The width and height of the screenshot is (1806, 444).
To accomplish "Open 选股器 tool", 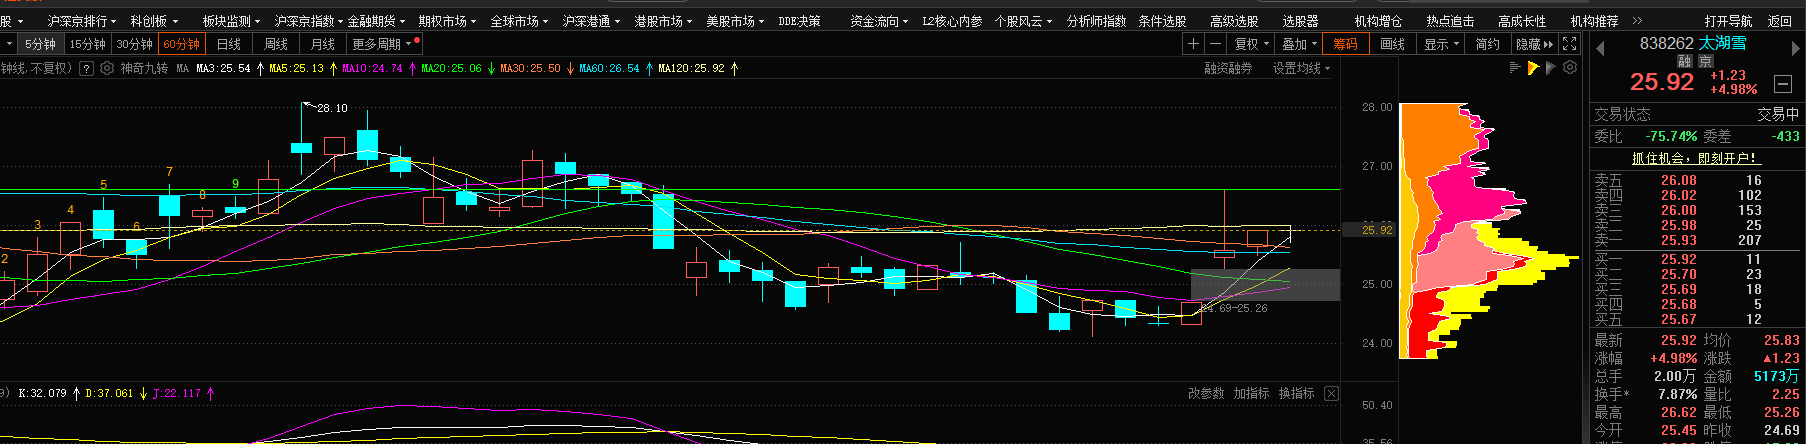I will coord(1300,20).
